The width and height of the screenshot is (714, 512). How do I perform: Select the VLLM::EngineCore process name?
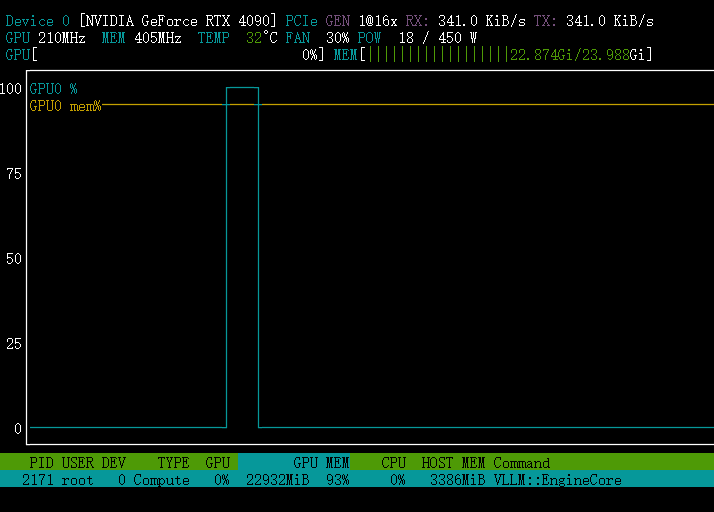pos(557,480)
